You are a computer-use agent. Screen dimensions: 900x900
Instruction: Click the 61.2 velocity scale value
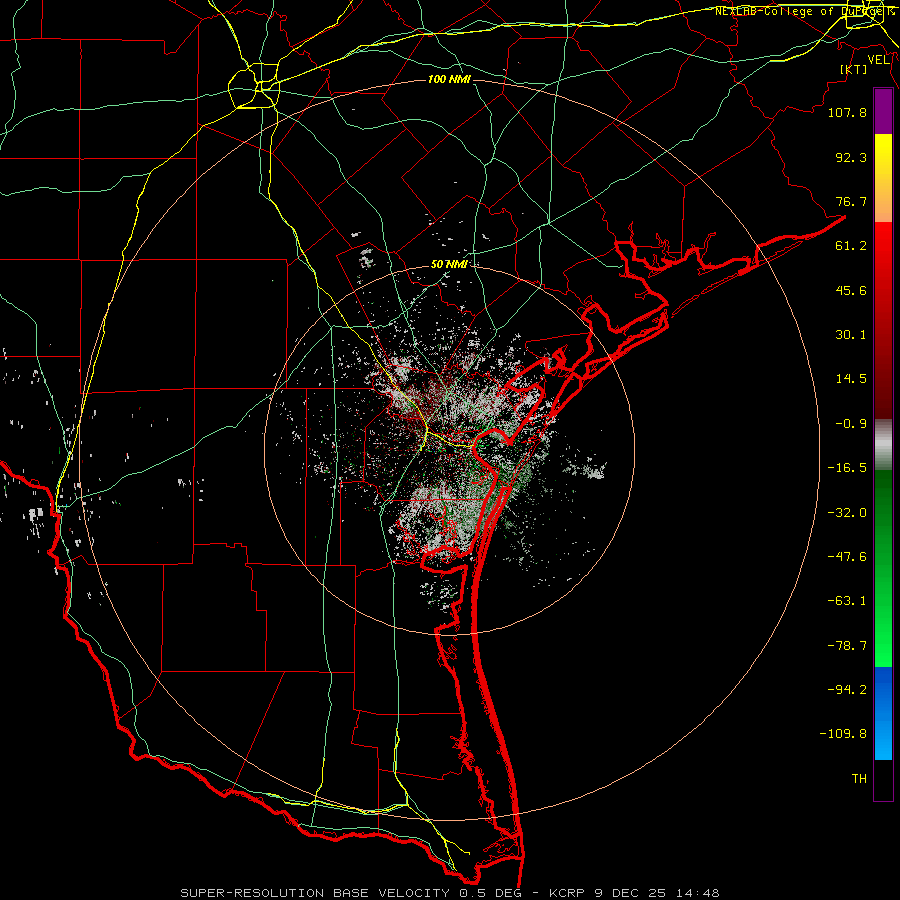pyautogui.click(x=851, y=246)
